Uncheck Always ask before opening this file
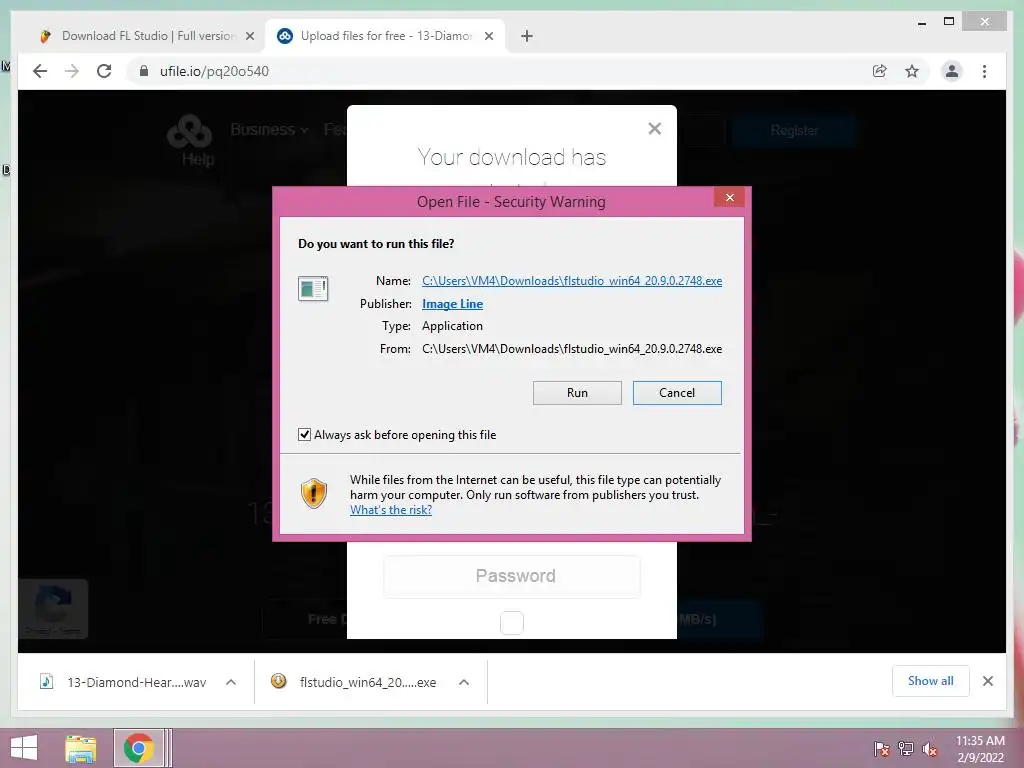 [x=304, y=435]
